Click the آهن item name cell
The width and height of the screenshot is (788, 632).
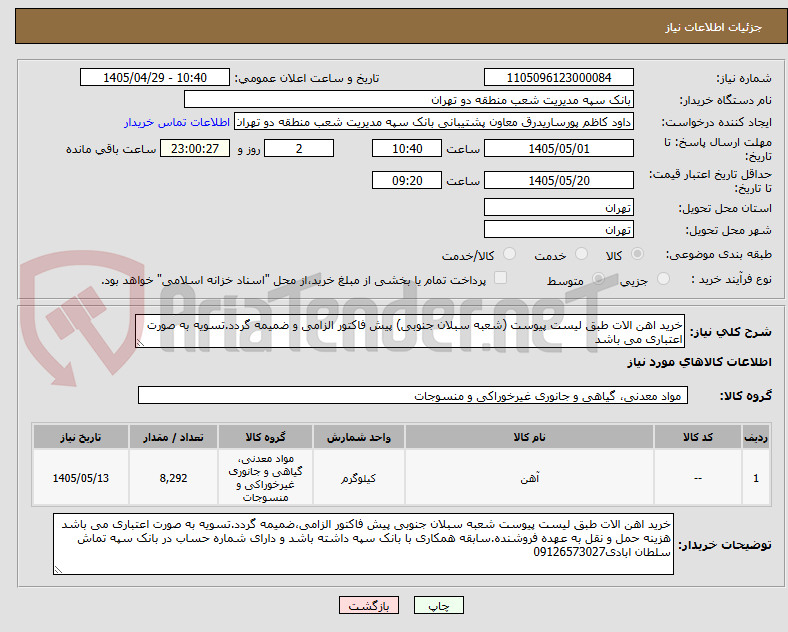(529, 478)
